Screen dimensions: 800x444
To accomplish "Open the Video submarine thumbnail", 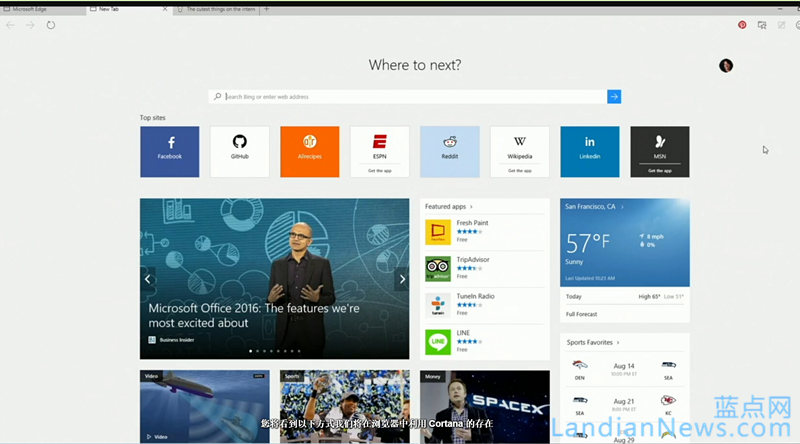I will [205, 406].
